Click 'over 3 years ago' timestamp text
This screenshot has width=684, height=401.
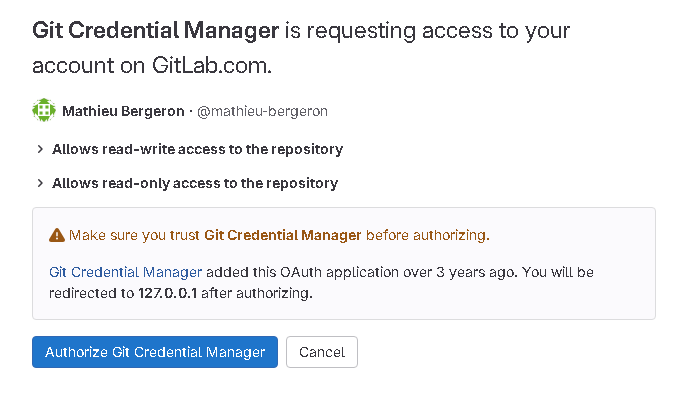click(x=460, y=272)
